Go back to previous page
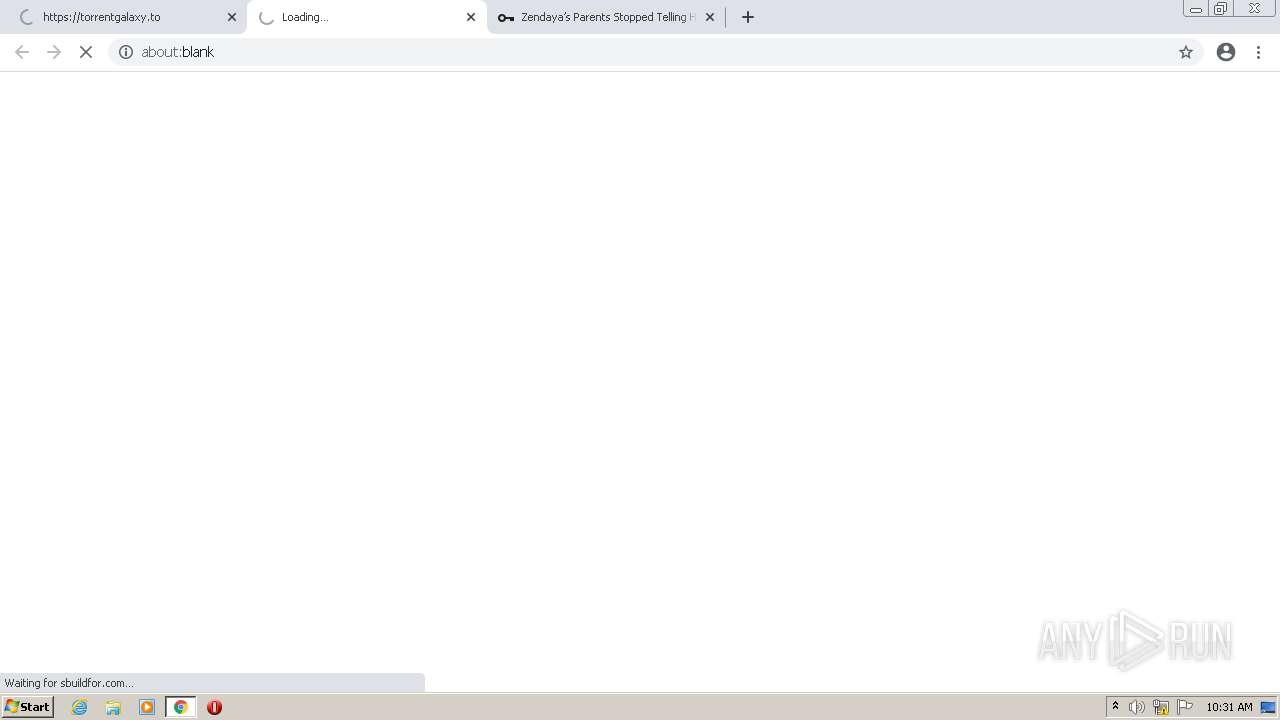This screenshot has height=720, width=1280. pyautogui.click(x=22, y=52)
